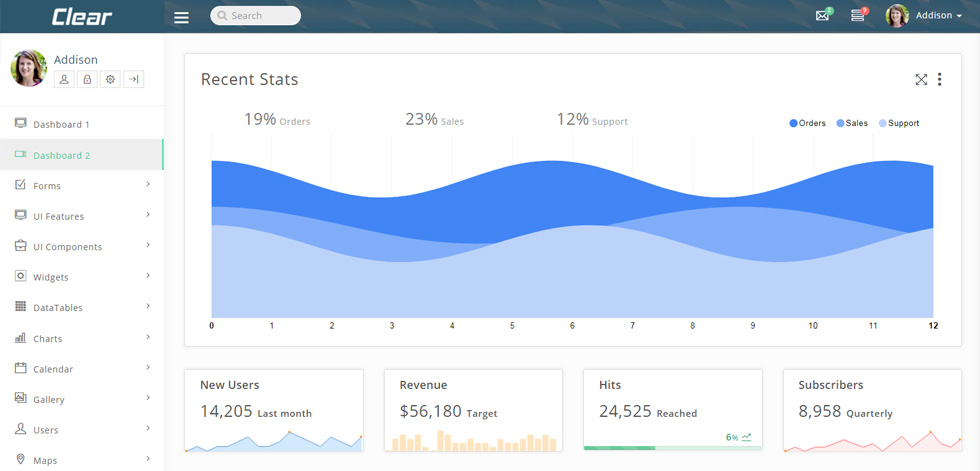Open the tasks list icon in the header
The width and height of the screenshot is (980, 471).
(858, 16)
